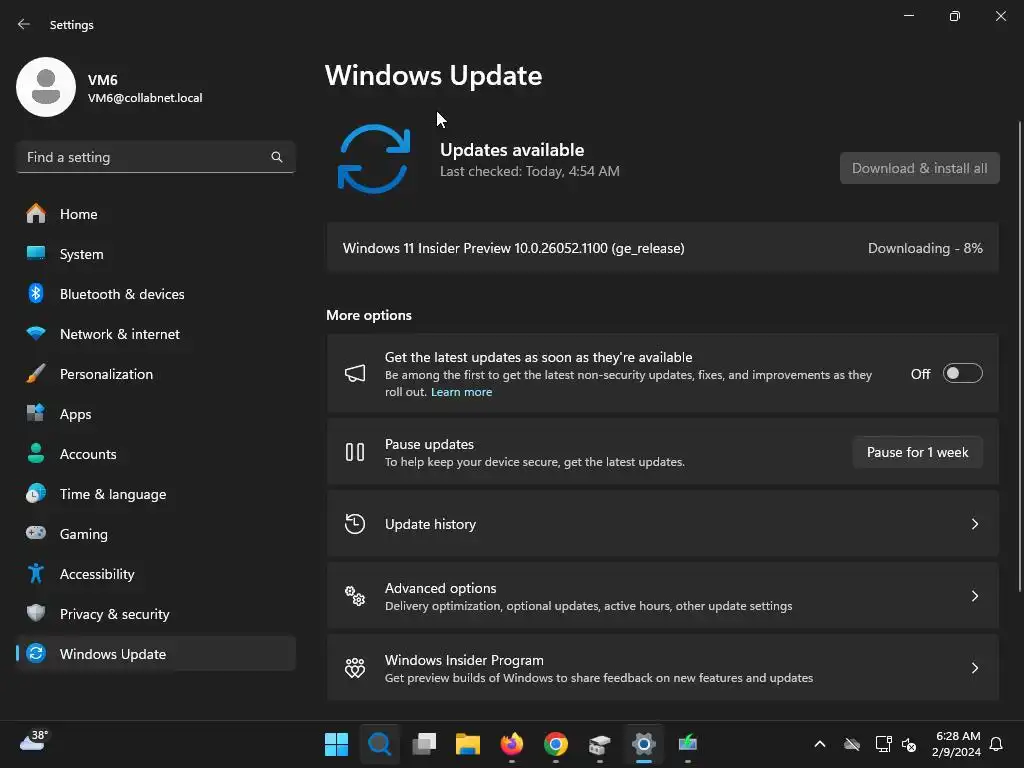Image resolution: width=1024 pixels, height=768 pixels.
Task: Expand the Update history entry chevron
Action: coord(974,524)
